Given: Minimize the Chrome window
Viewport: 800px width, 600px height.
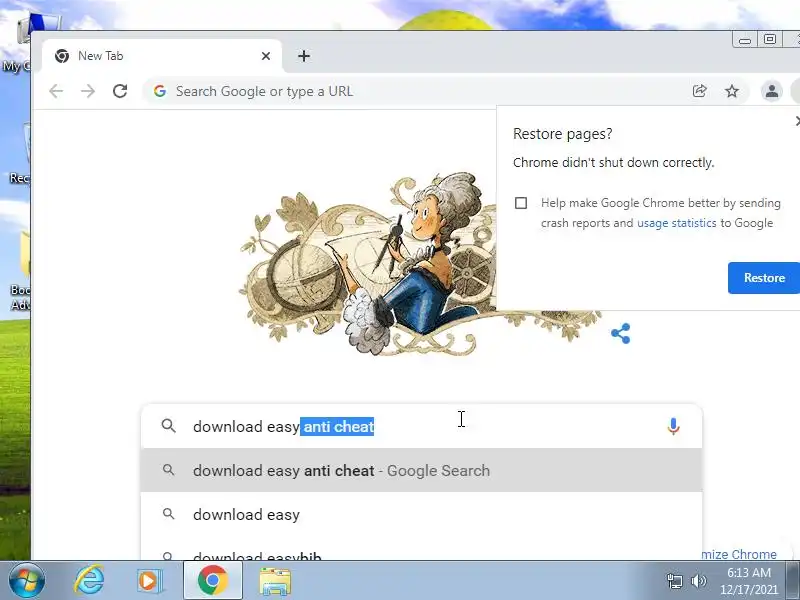Looking at the screenshot, I should pos(745,40).
